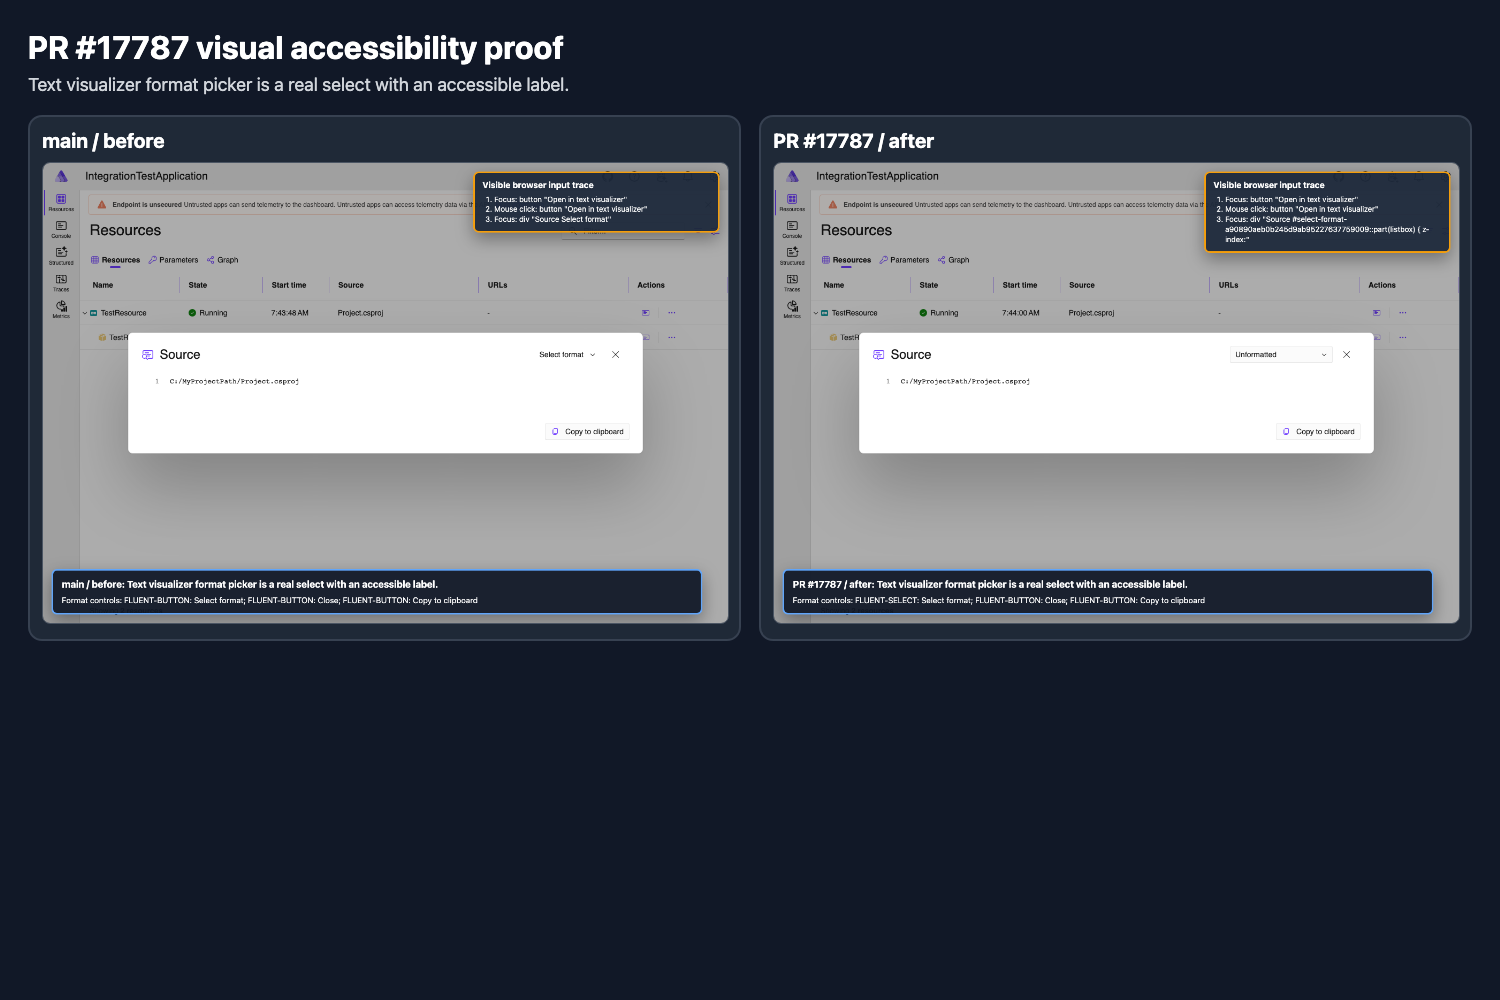
Task: Click the C:/MyProjectPath path line in before dialog
Action: point(234,381)
